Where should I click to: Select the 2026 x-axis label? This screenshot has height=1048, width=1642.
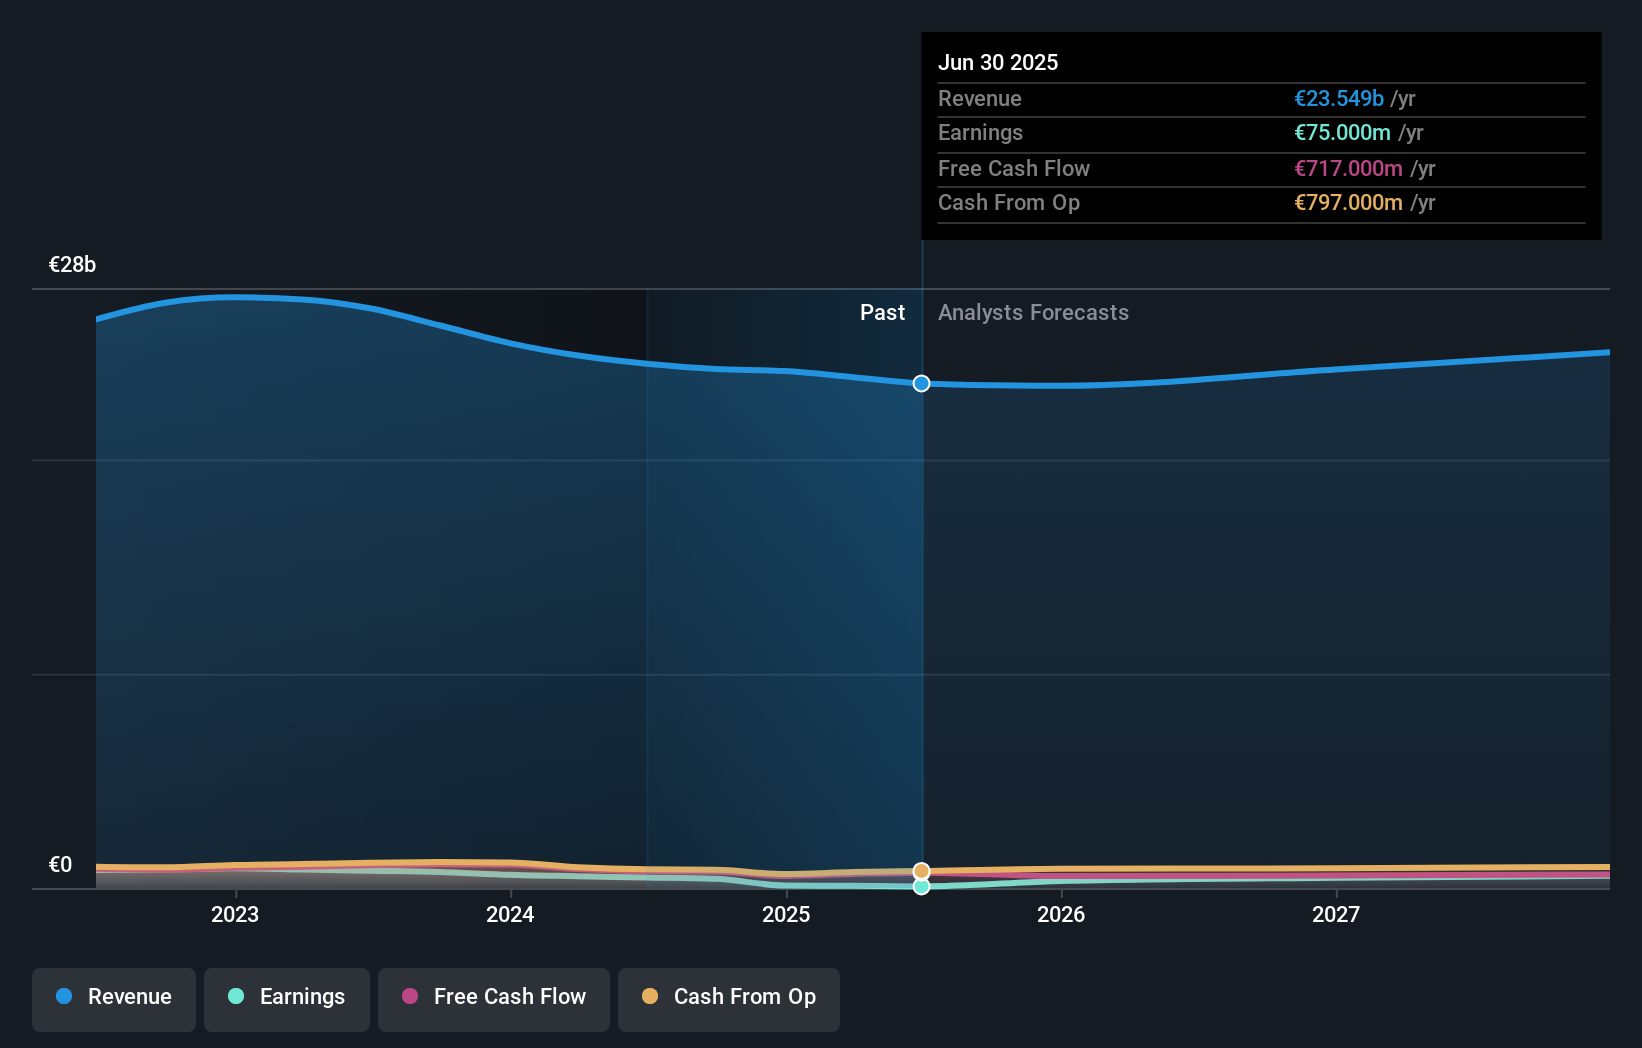click(1061, 914)
